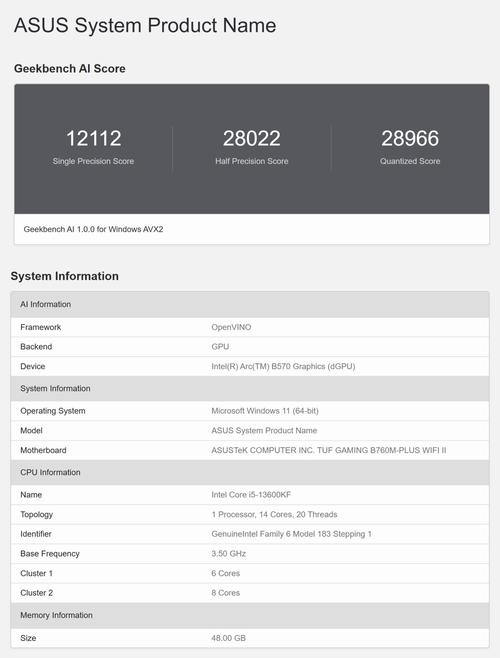The width and height of the screenshot is (500, 658).
Task: Select 'Intel(R) Arc(TM) B570 Graphics (dGPU)' value
Action: click(x=283, y=366)
